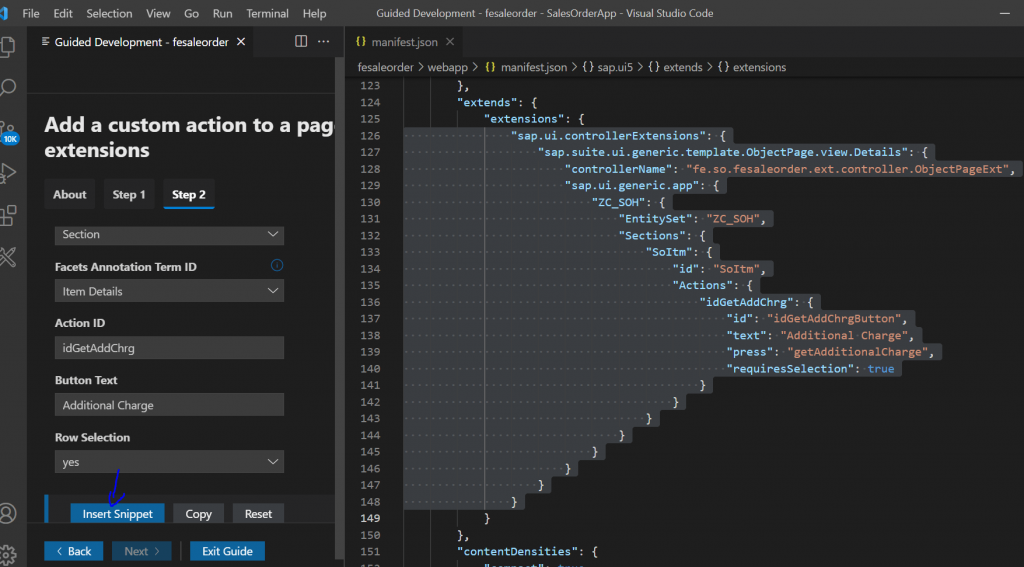This screenshot has height=567, width=1024.
Task: Switch to the Step 1 tab
Action: tap(129, 194)
